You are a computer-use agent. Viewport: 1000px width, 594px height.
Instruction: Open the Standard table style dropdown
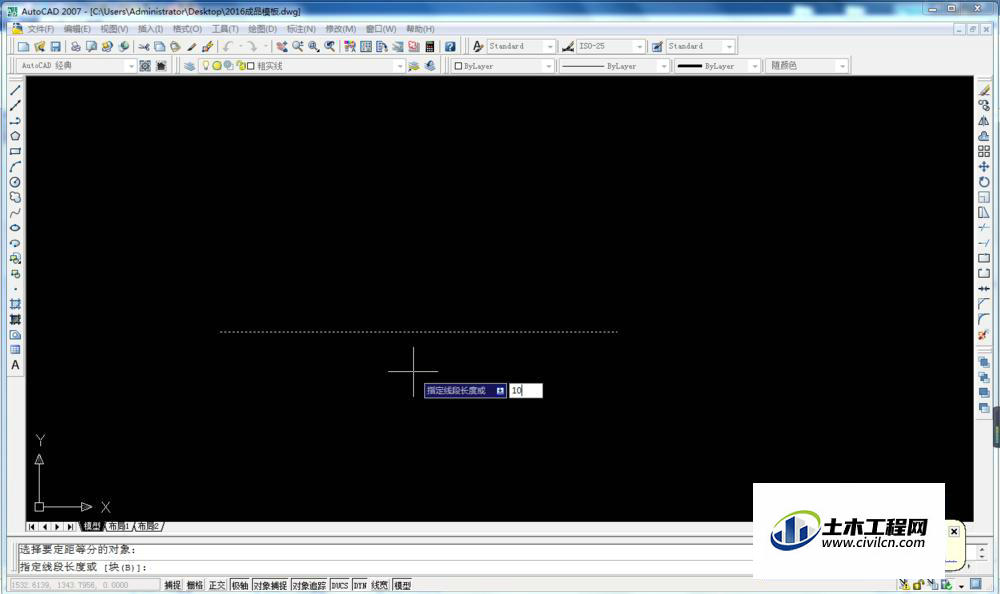pyautogui.click(x=729, y=47)
